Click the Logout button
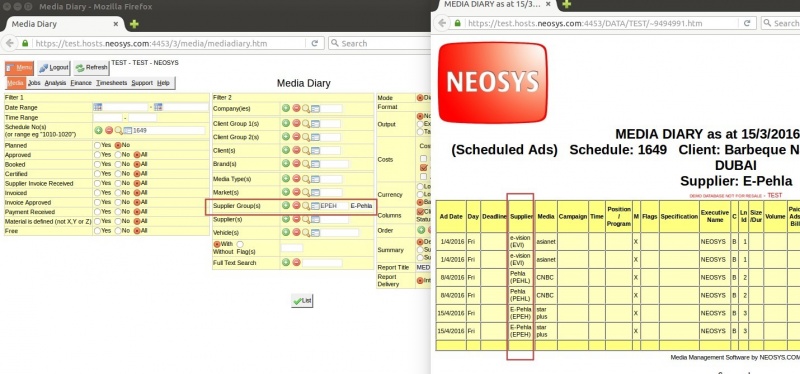This screenshot has height=374, width=800. click(54, 67)
